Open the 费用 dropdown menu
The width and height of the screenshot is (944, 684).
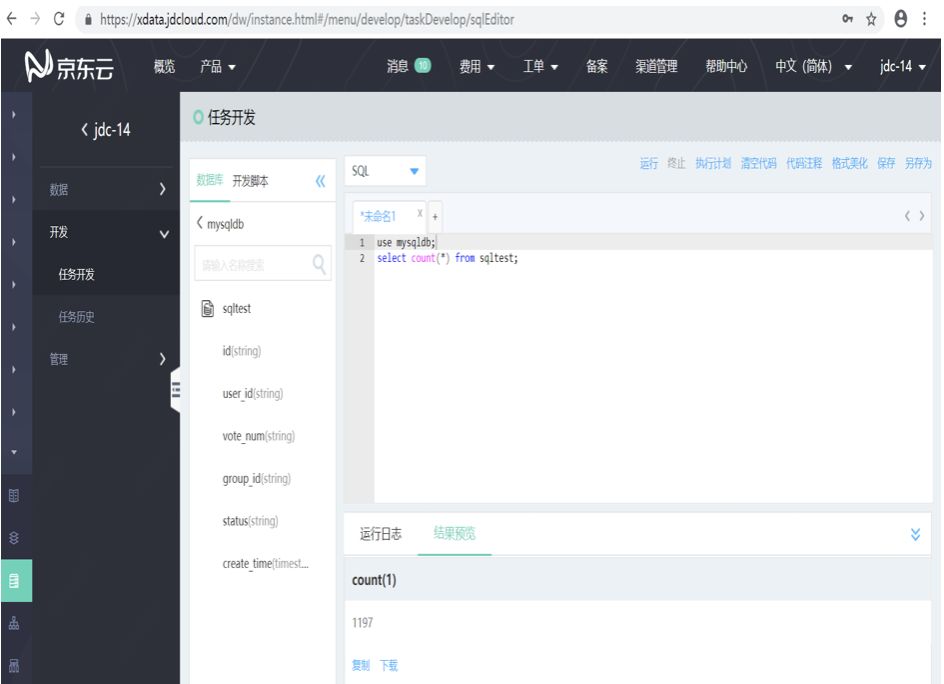point(477,66)
